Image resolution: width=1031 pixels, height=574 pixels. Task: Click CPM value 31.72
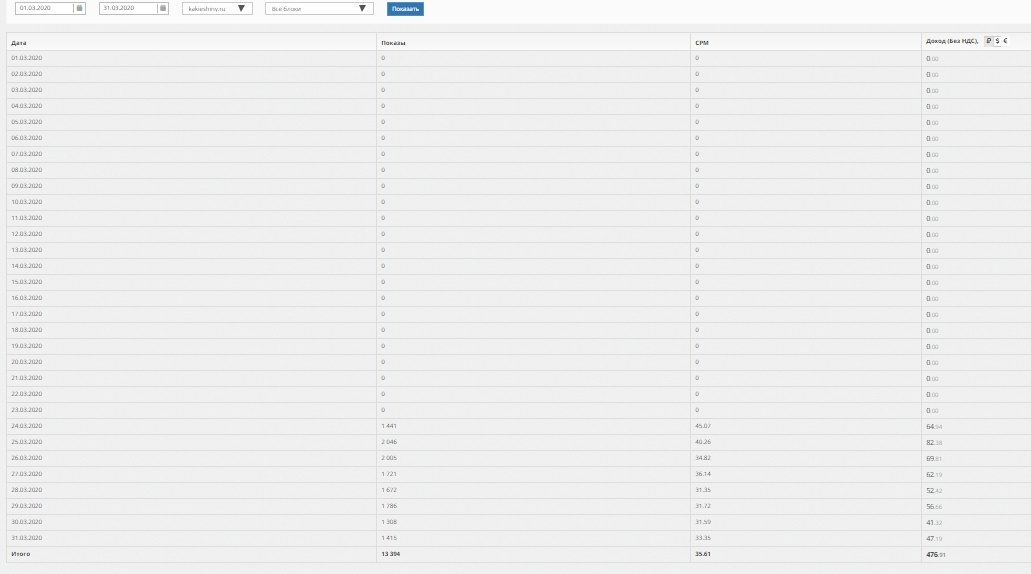tap(703, 506)
